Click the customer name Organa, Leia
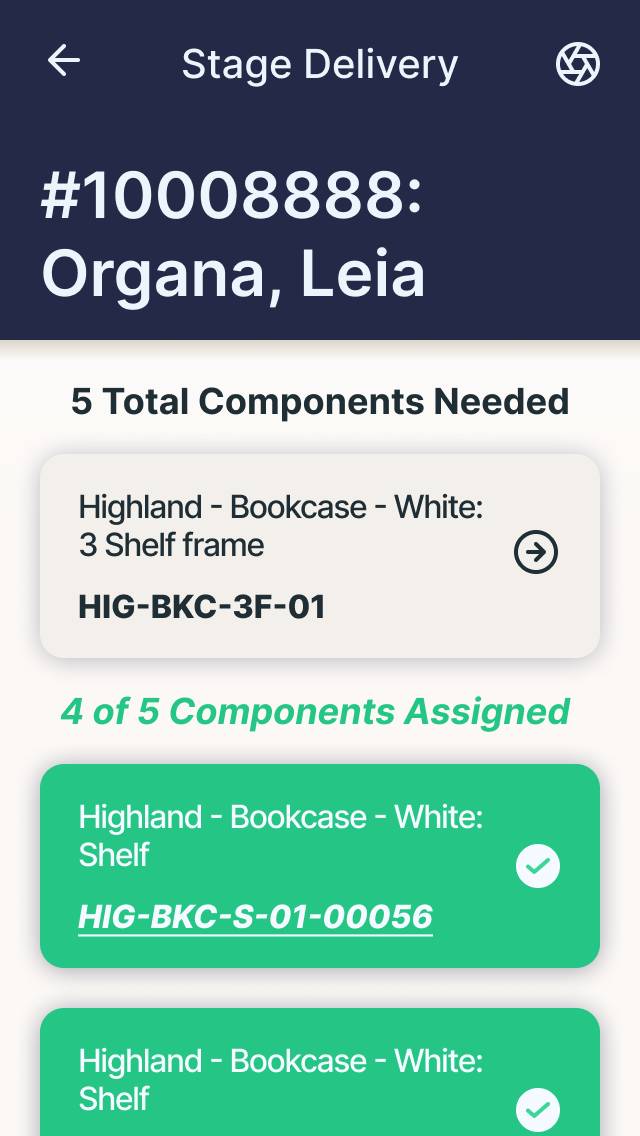Screen dimensions: 640x1136 pos(233,273)
